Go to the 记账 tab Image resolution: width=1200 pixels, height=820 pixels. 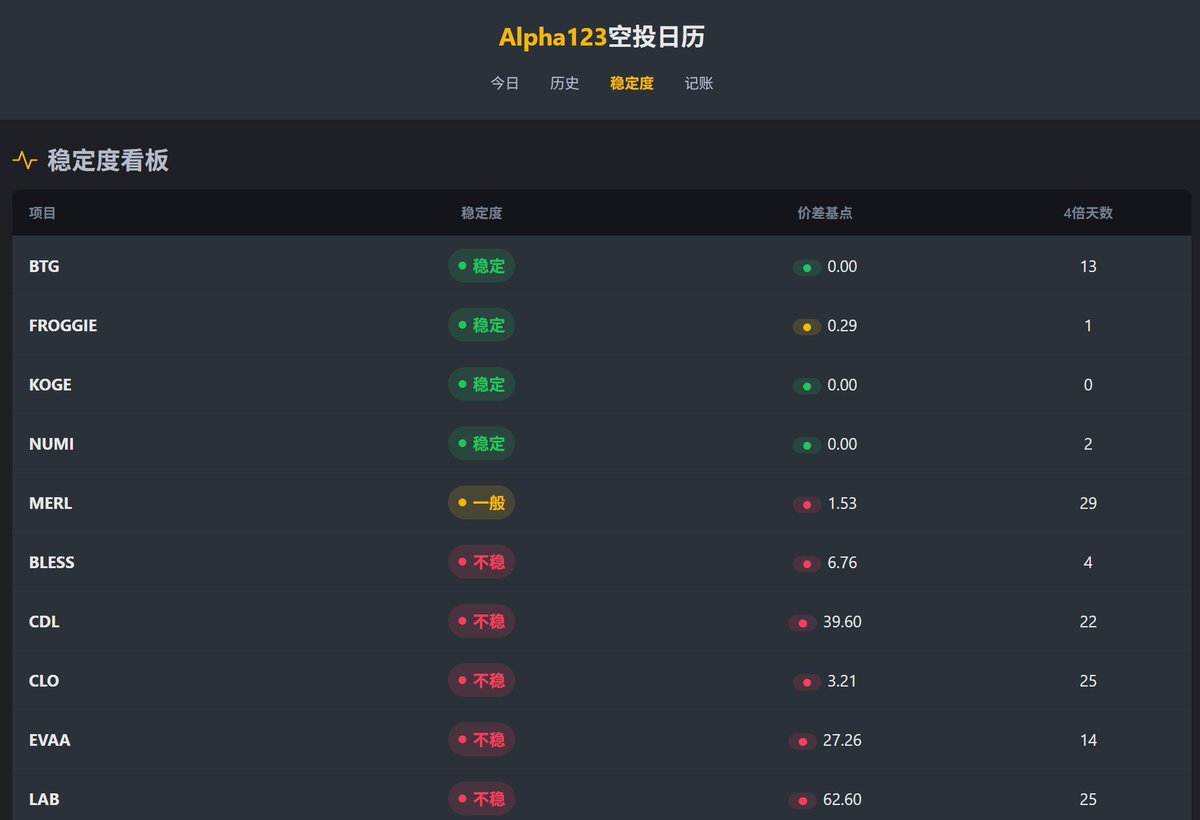coord(699,84)
